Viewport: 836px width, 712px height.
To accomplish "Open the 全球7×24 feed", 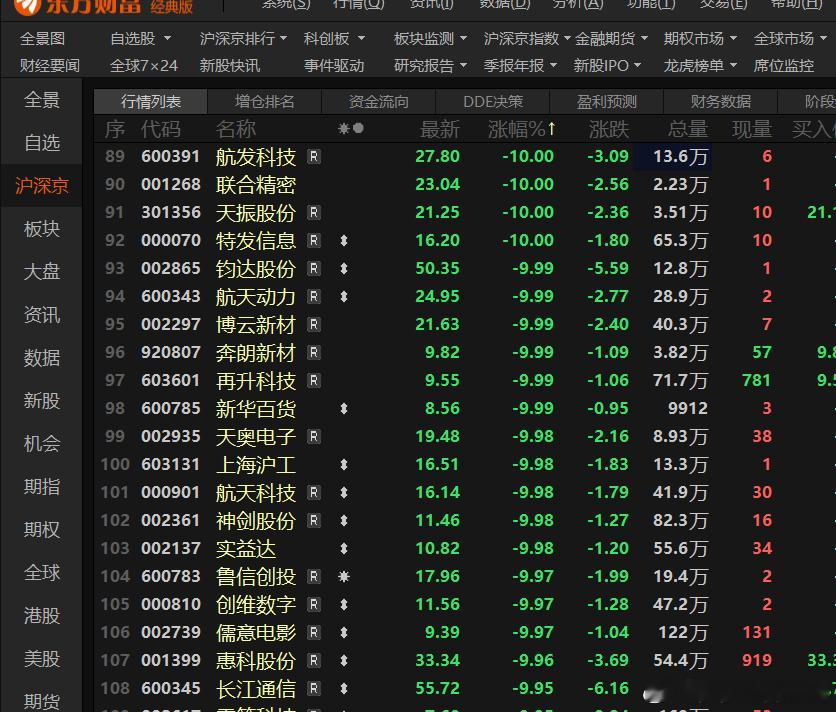I will click(x=143, y=66).
